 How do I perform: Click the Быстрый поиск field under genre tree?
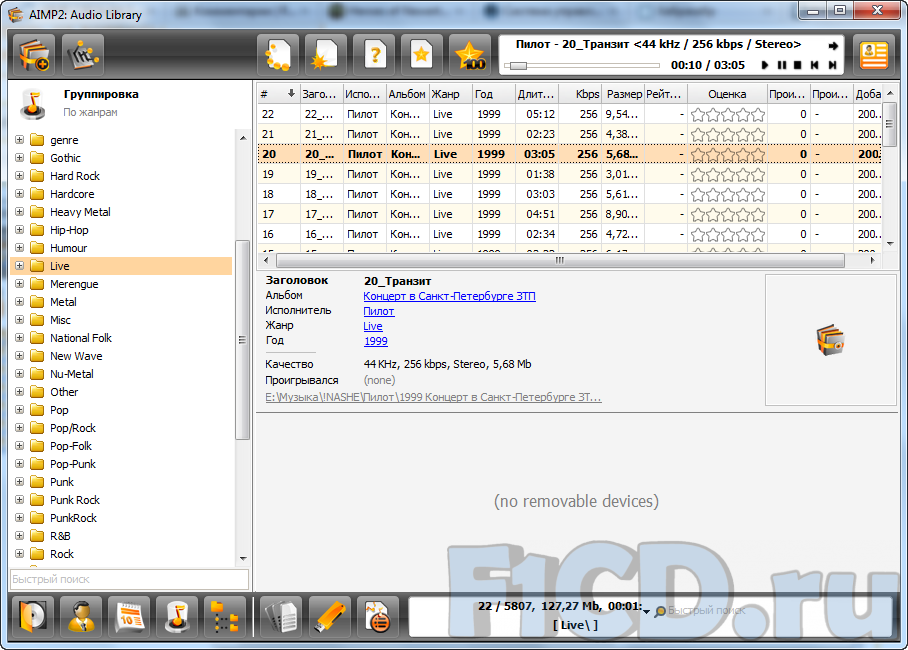point(130,579)
